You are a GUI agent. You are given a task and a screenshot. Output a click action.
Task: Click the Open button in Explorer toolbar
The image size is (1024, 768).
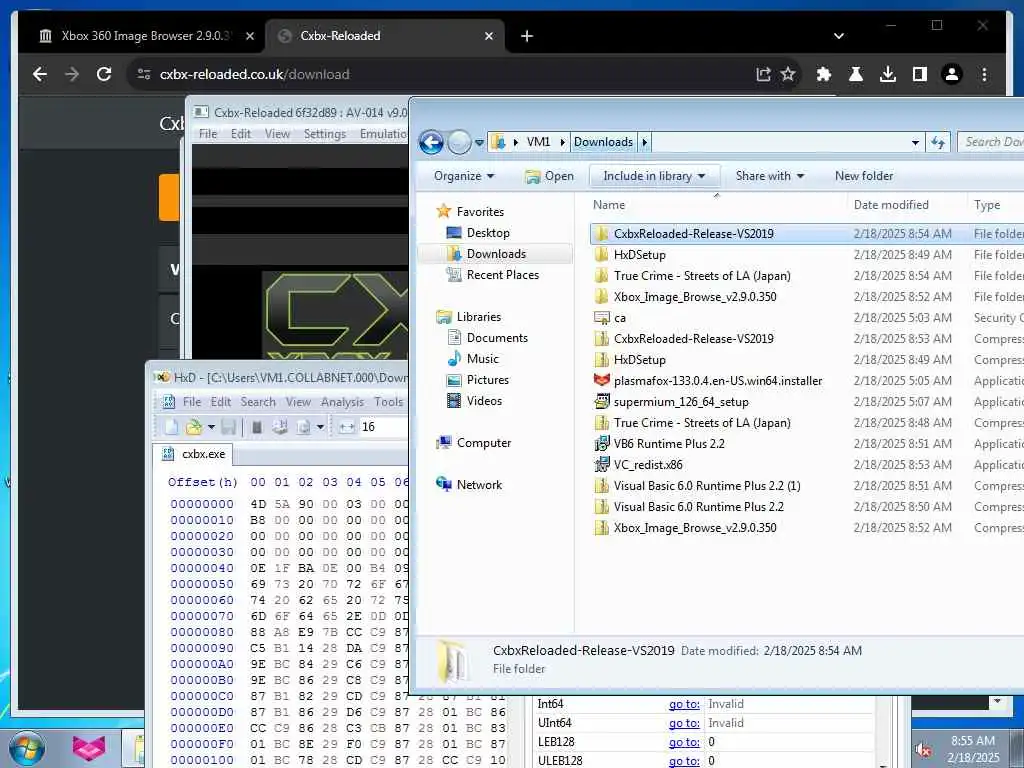[x=550, y=176]
